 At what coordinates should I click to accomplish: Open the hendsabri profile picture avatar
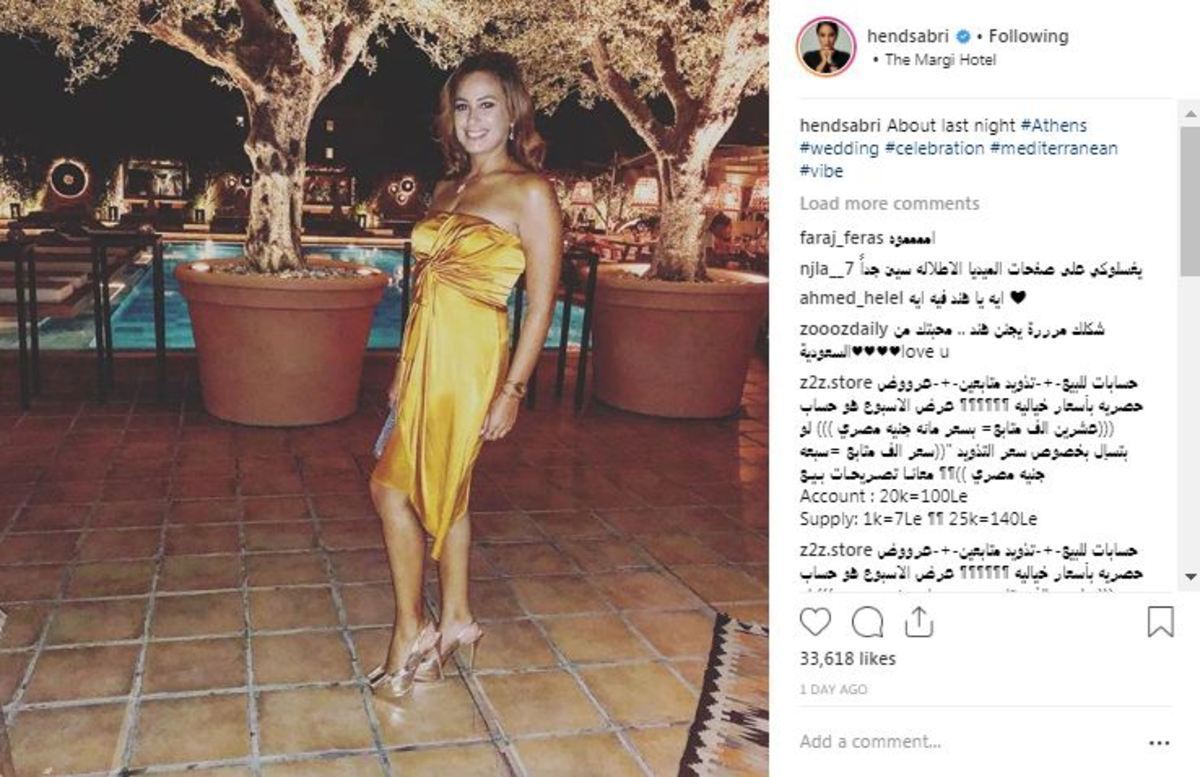pyautogui.click(x=826, y=47)
